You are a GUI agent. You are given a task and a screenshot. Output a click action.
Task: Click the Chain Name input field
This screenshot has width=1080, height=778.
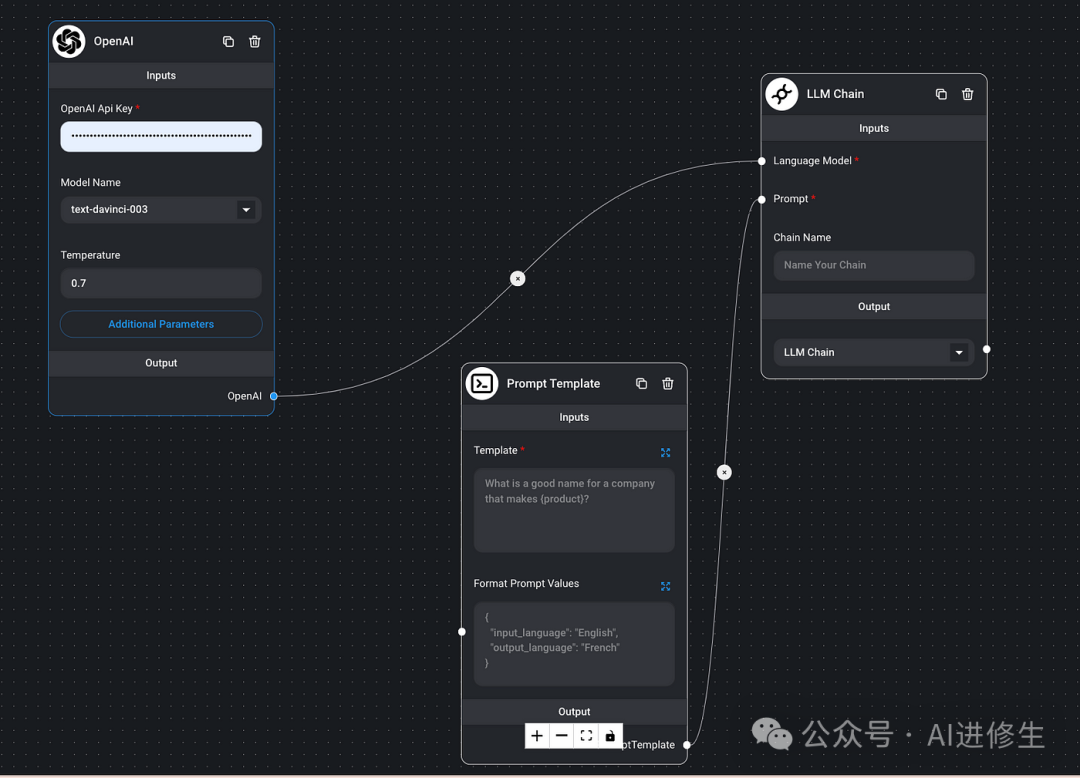point(873,265)
